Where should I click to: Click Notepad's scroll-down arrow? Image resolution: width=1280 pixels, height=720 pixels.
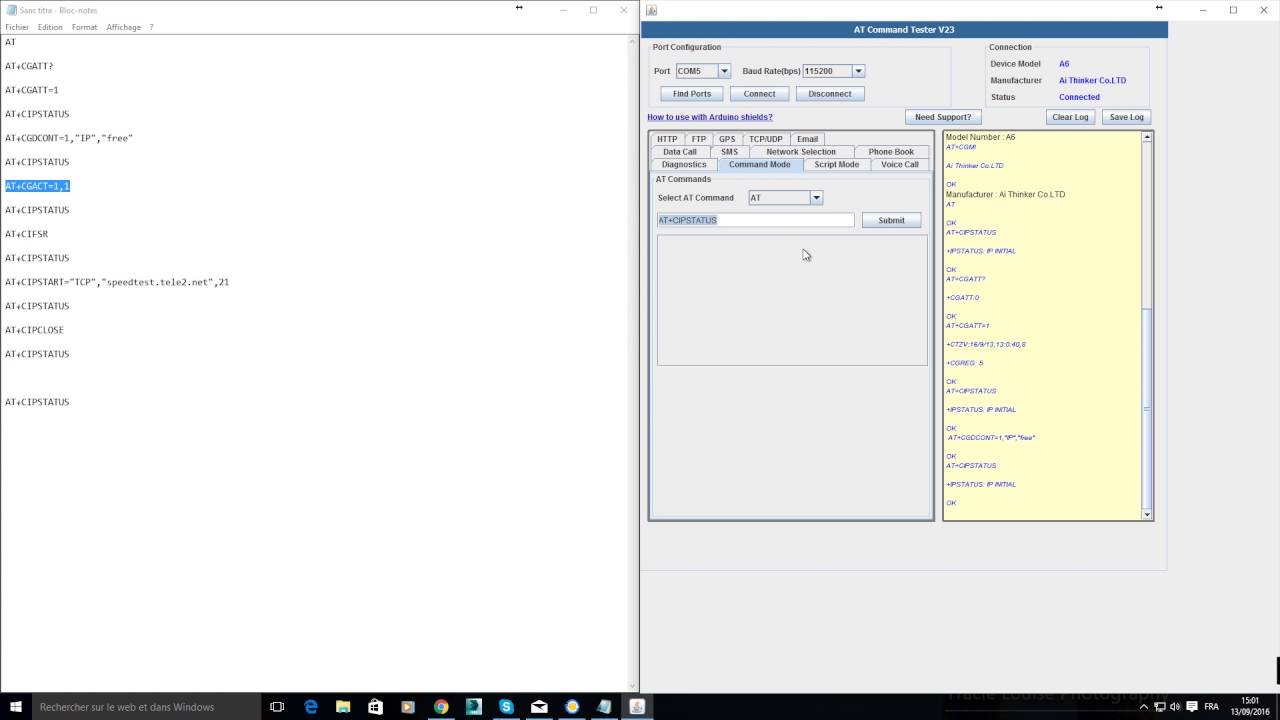click(x=633, y=687)
